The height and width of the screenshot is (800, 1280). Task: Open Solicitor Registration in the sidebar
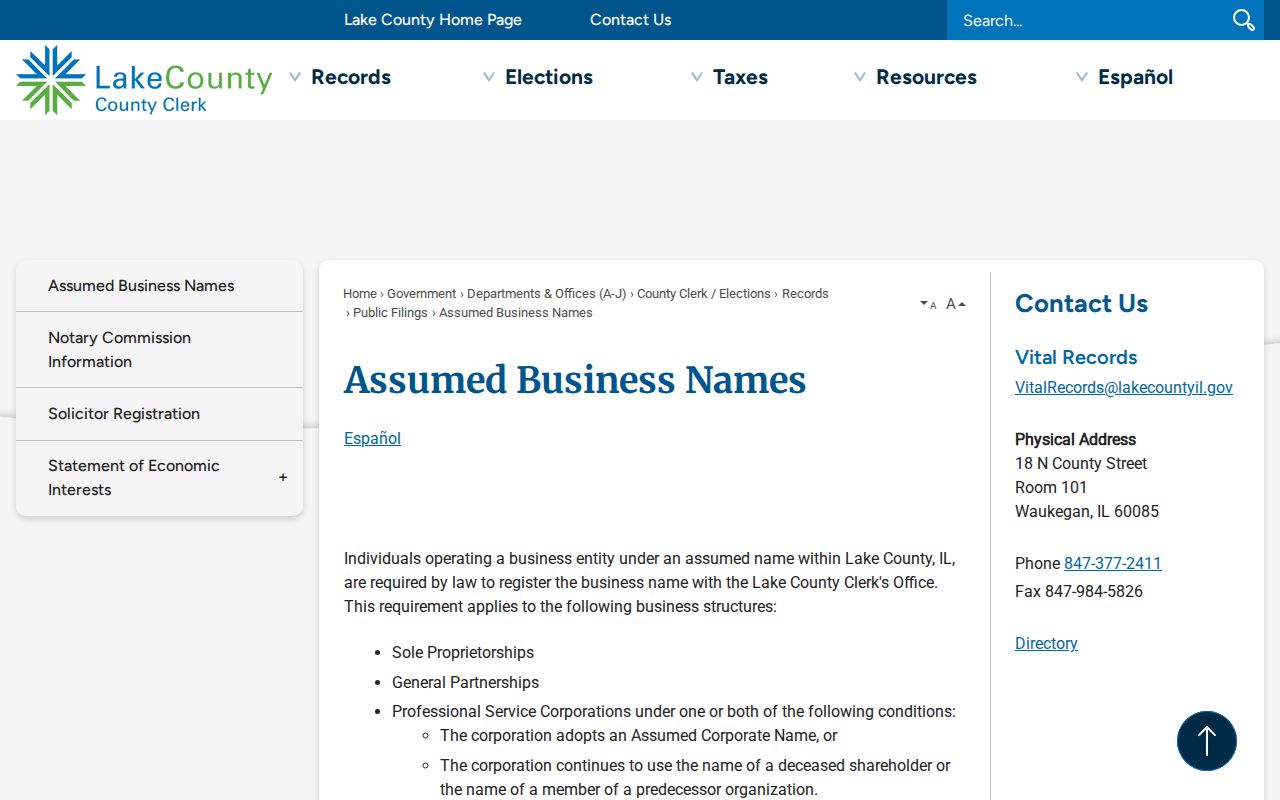[x=159, y=414]
